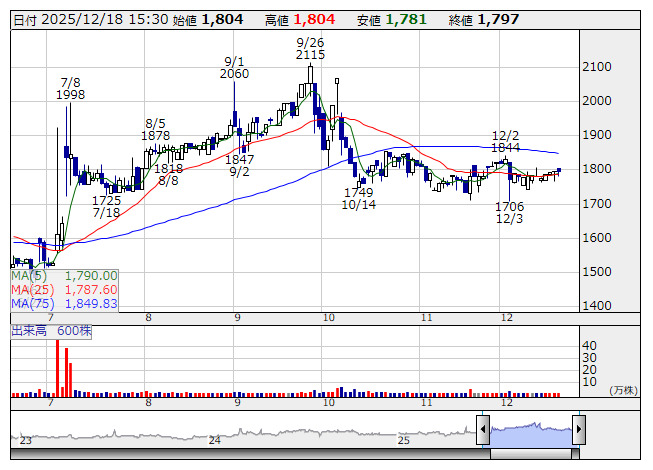This screenshot has height=470, width=653.
Task: Click volume axis label 40
Action: (x=589, y=346)
